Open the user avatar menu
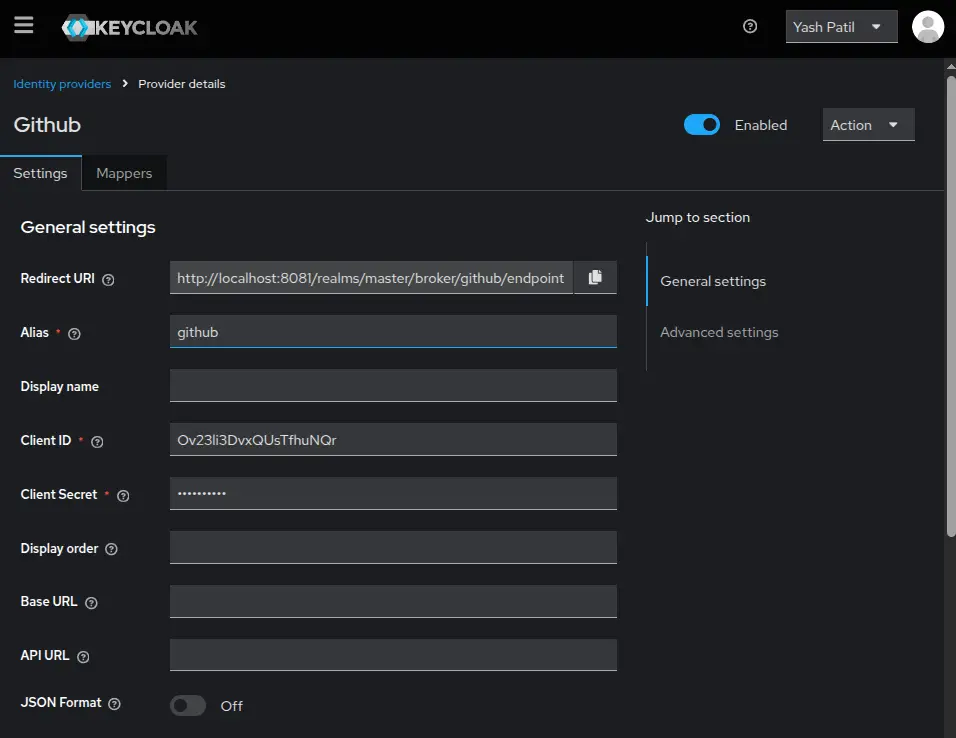This screenshot has width=956, height=738. coord(927,26)
